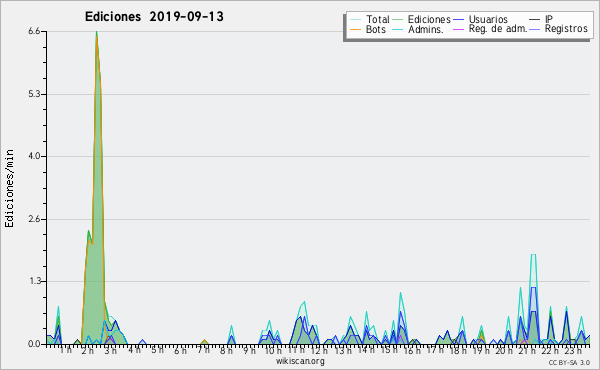Click the 1.3 y-axis value
The image size is (600, 370).
tap(34, 281)
